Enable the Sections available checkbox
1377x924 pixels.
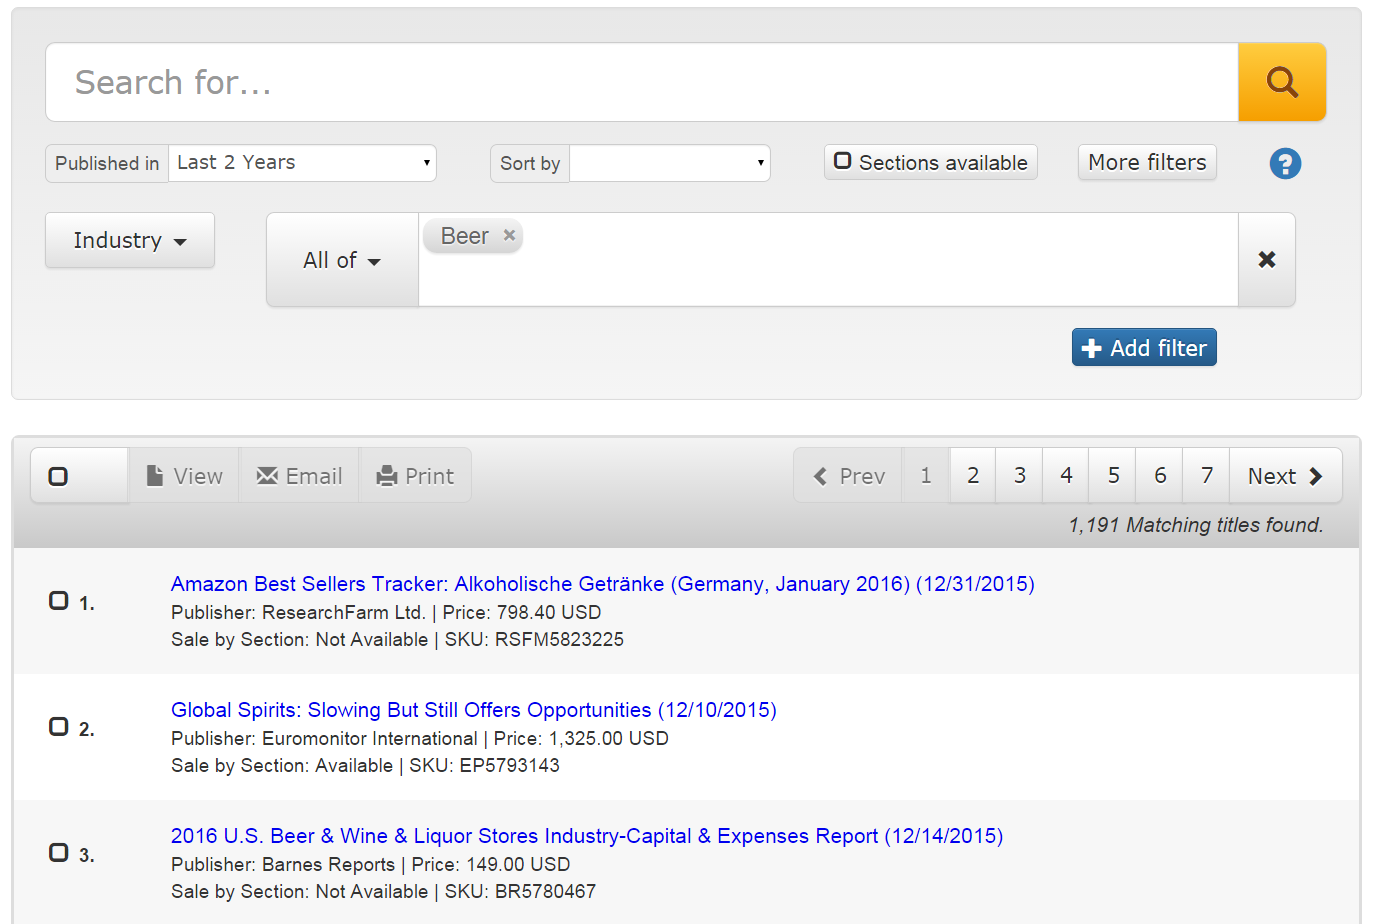(843, 161)
